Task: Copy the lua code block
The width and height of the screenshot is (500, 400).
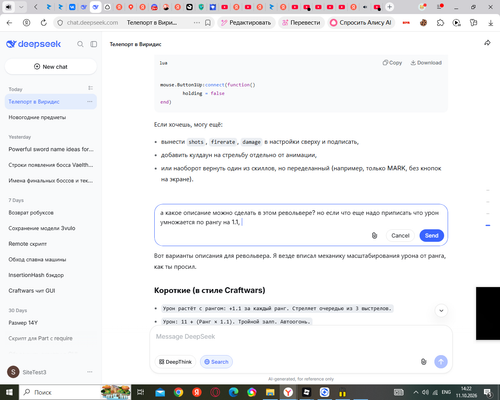Action: point(392,63)
